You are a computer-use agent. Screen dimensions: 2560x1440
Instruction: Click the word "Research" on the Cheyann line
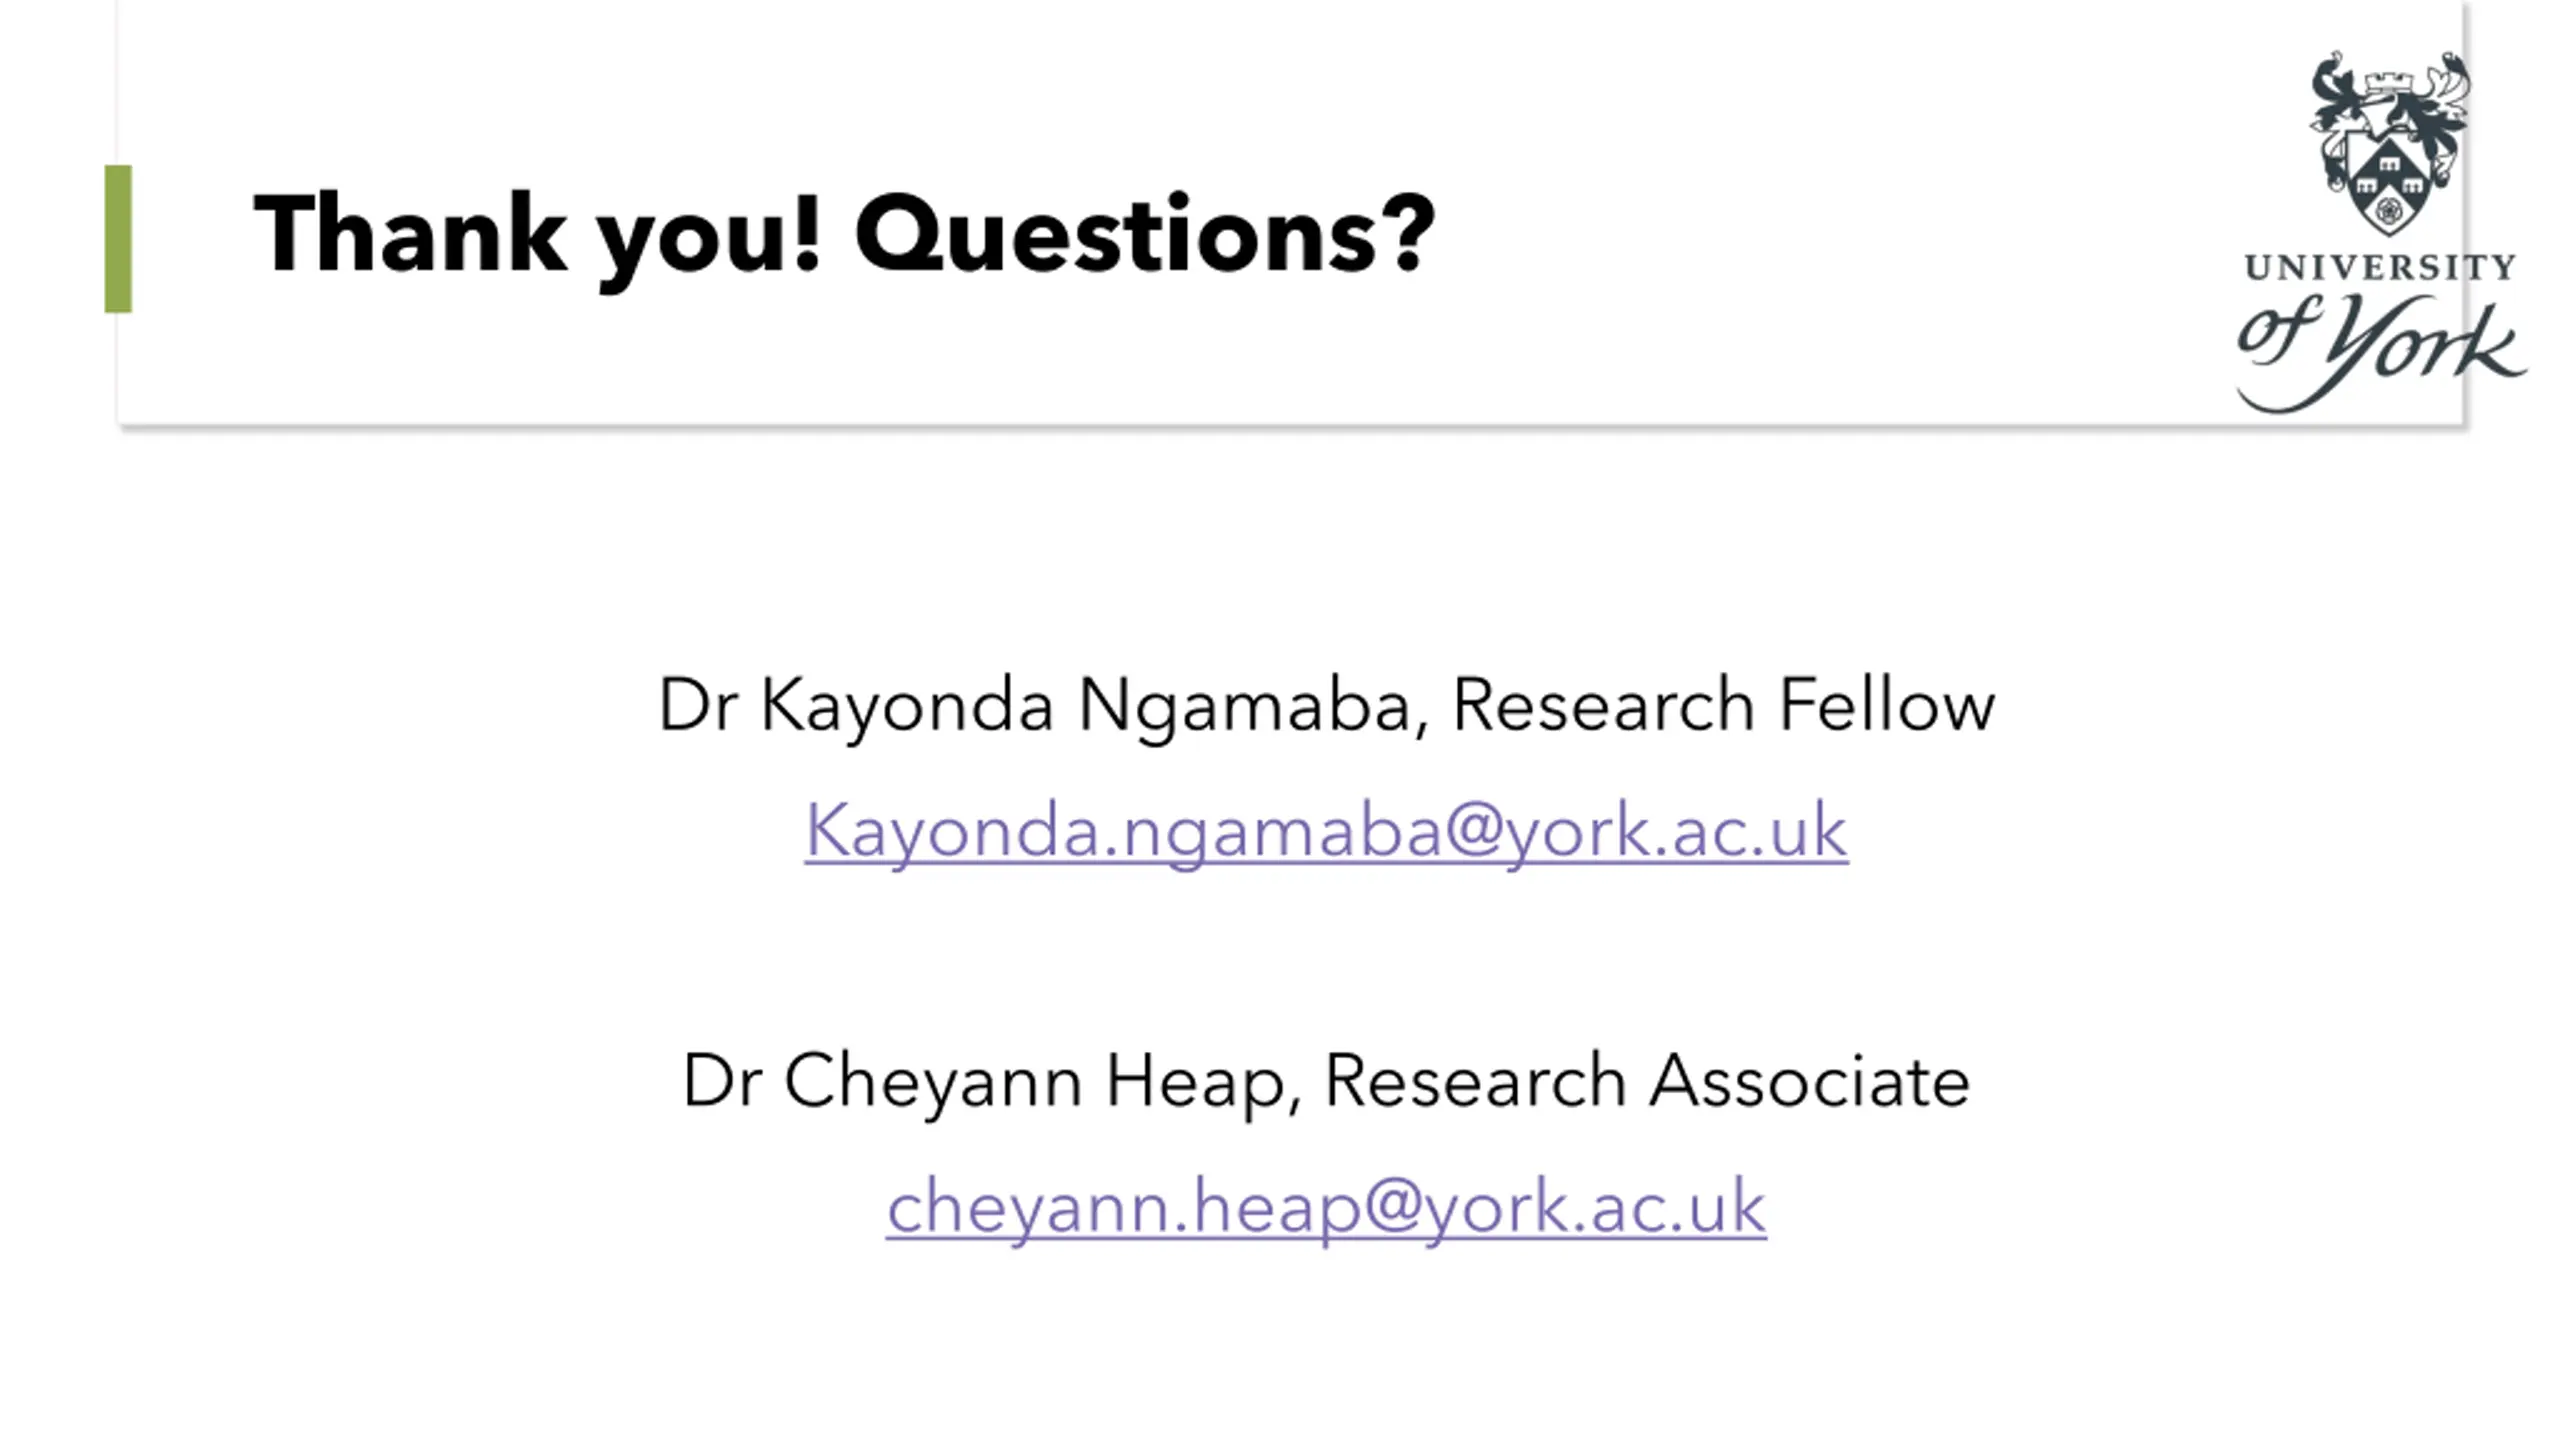click(x=1475, y=1082)
